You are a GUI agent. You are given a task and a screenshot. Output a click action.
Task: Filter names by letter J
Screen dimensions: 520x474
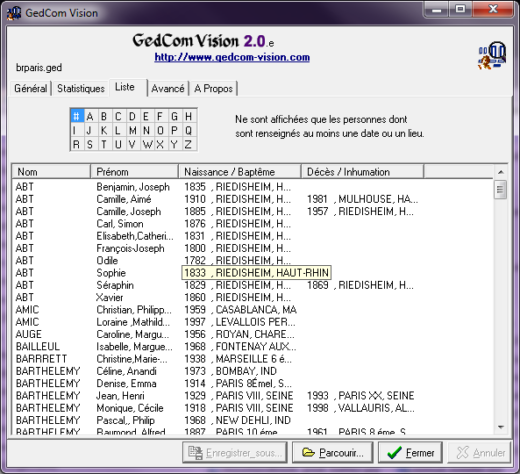point(90,130)
